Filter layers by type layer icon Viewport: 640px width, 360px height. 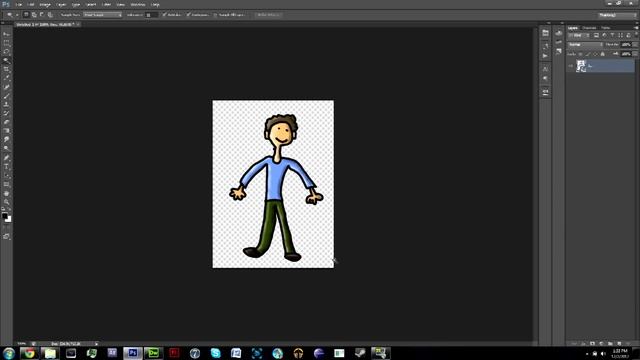click(612, 36)
